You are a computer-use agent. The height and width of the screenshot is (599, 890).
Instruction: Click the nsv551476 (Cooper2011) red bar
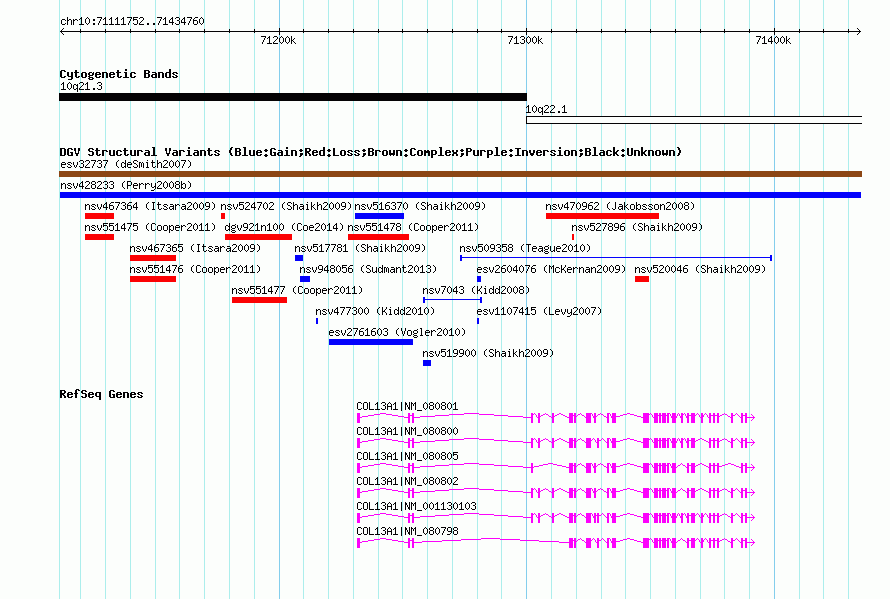153,279
